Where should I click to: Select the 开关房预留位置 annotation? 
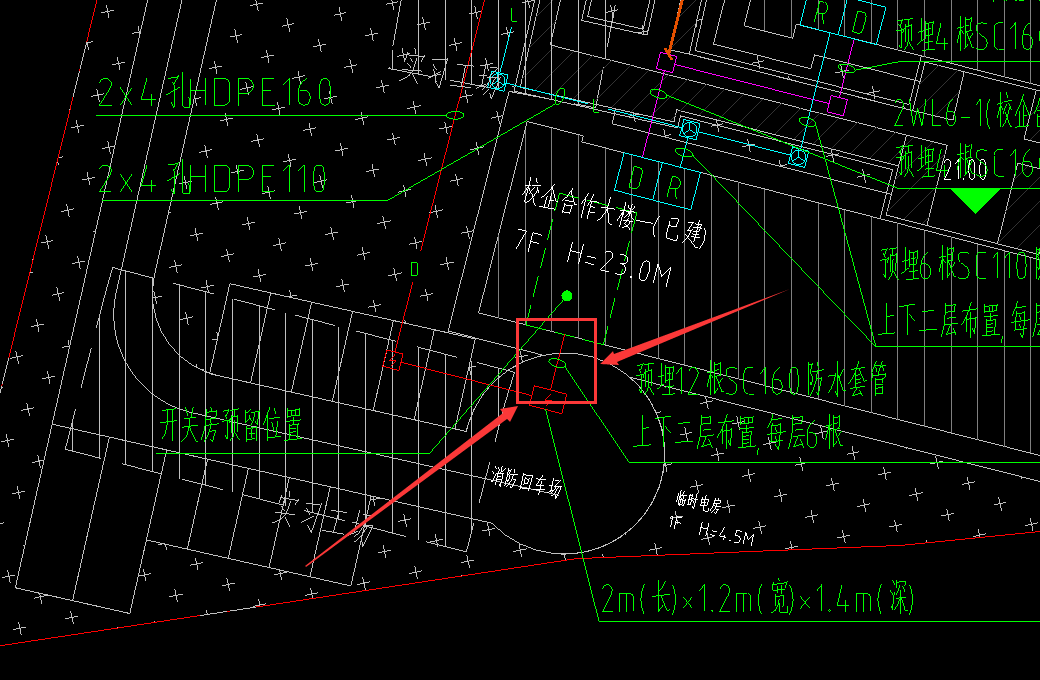point(231,425)
